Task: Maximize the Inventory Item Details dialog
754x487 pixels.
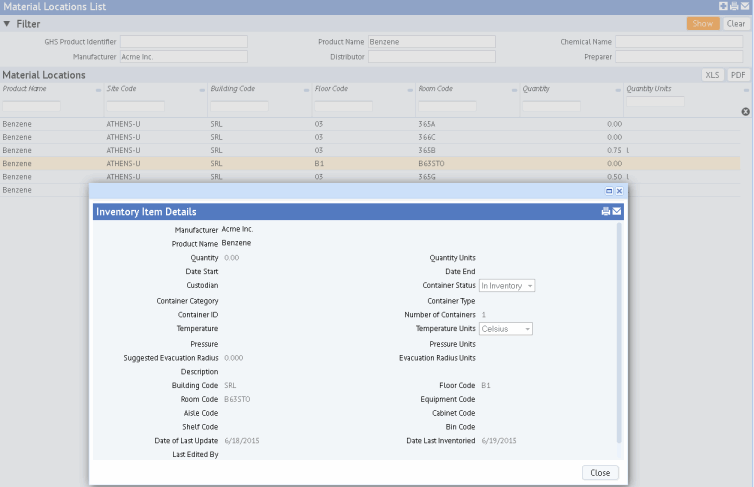Action: pyautogui.click(x=609, y=190)
